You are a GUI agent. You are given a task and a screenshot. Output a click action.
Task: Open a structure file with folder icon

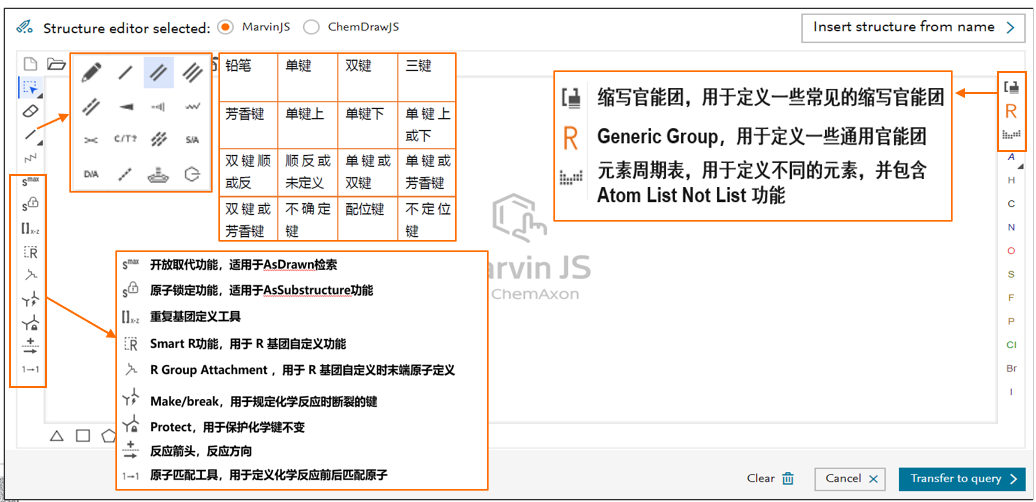(56, 64)
